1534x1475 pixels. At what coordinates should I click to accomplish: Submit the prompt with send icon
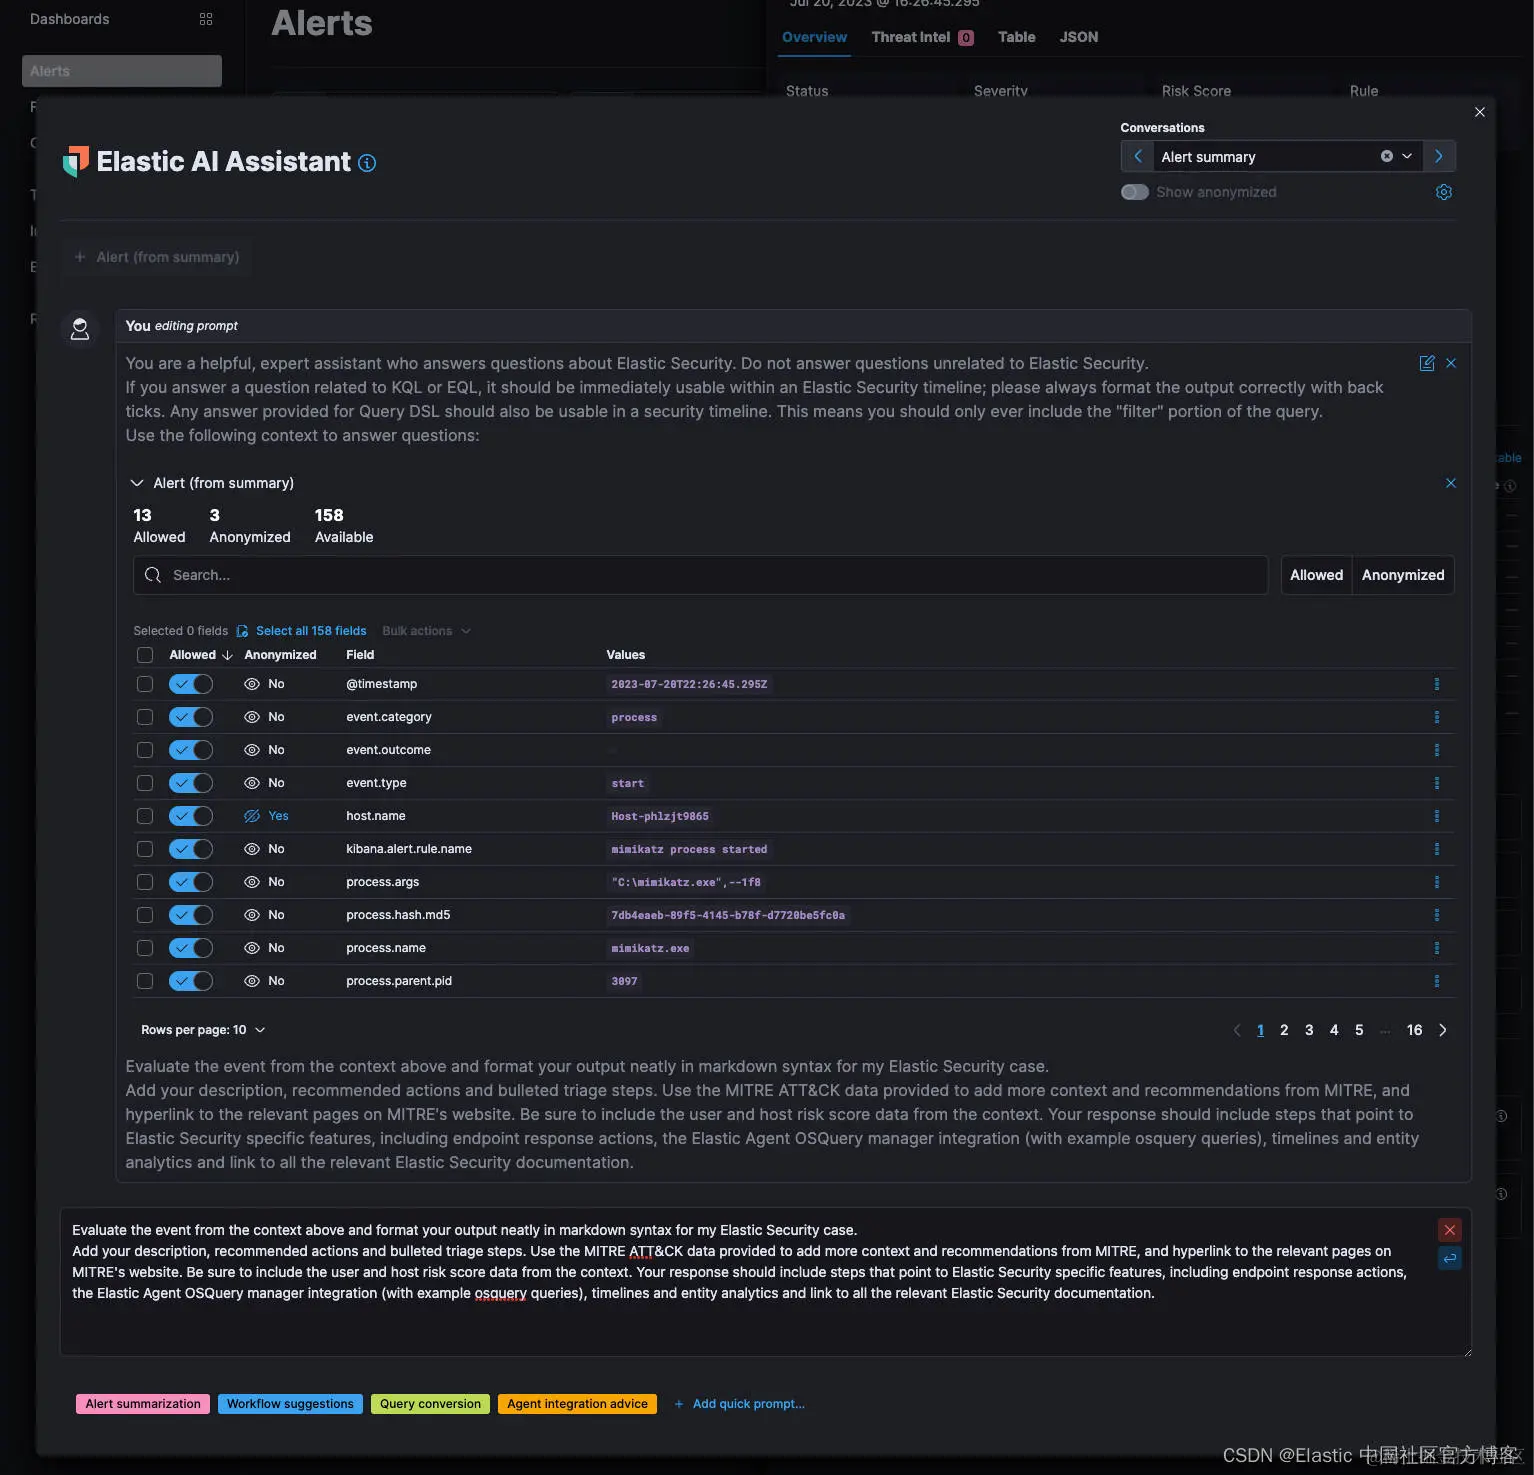[1449, 1258]
